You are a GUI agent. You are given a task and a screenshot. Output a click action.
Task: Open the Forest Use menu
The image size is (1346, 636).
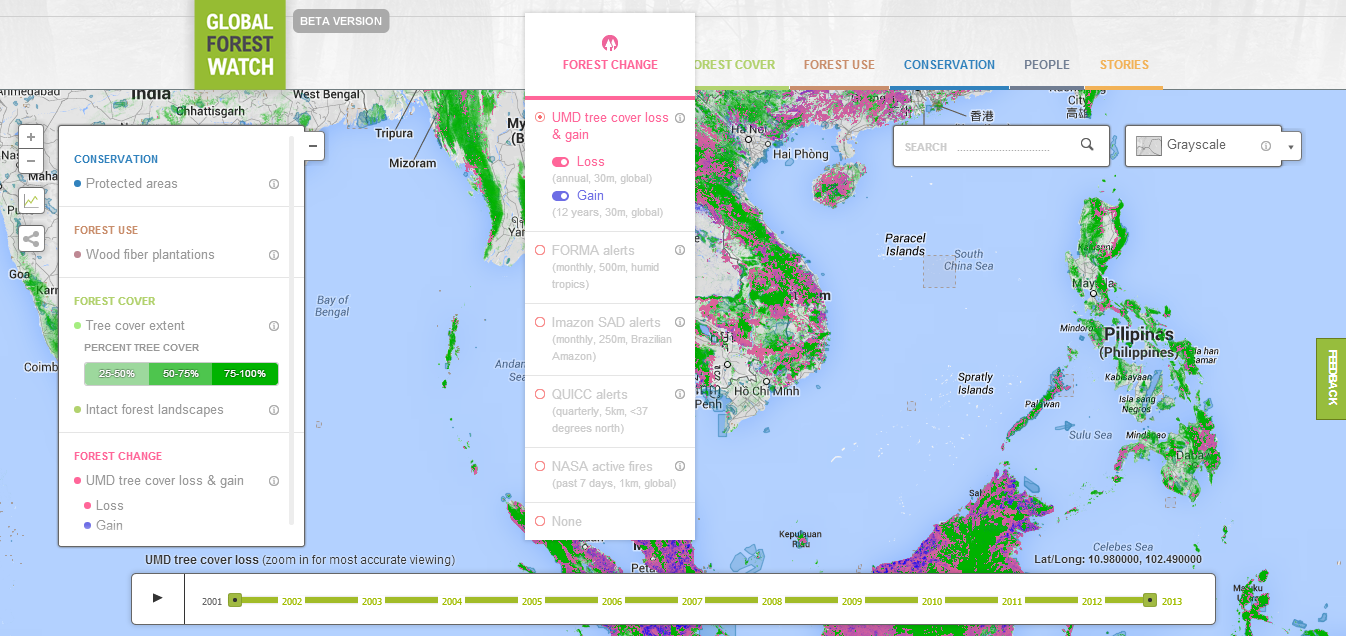(x=839, y=65)
